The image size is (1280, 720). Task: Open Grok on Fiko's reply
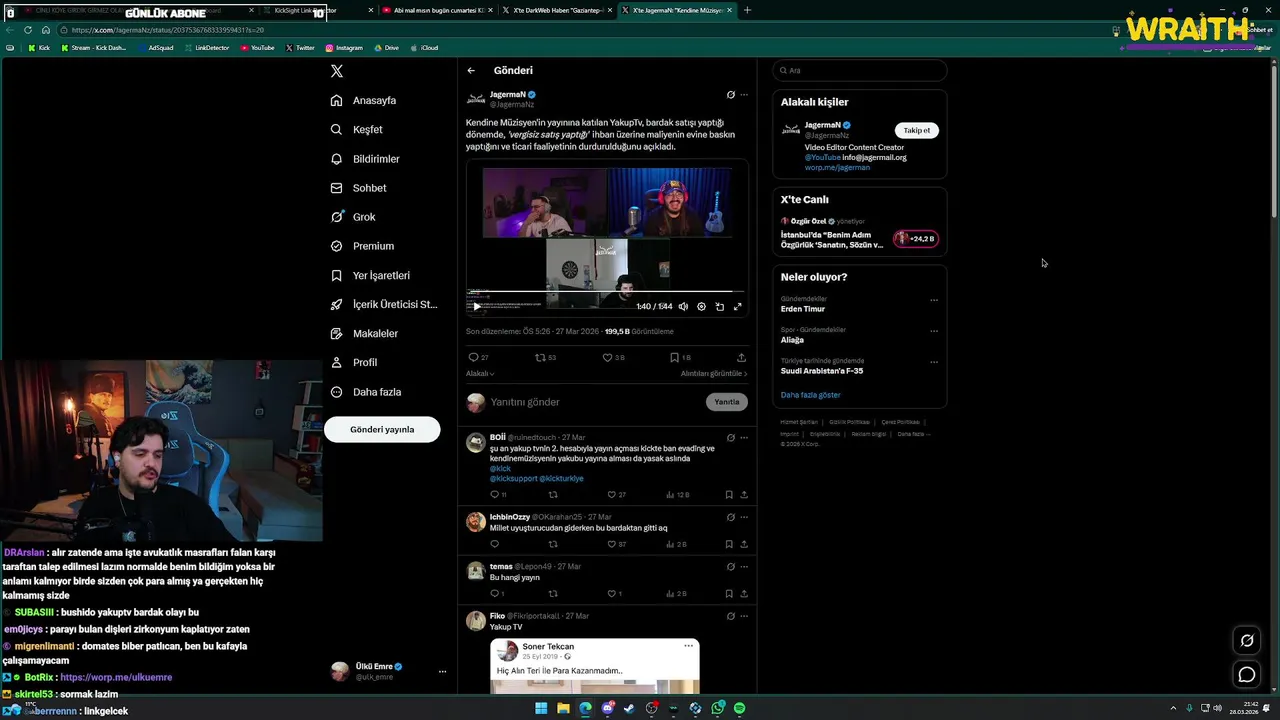pyautogui.click(x=730, y=616)
